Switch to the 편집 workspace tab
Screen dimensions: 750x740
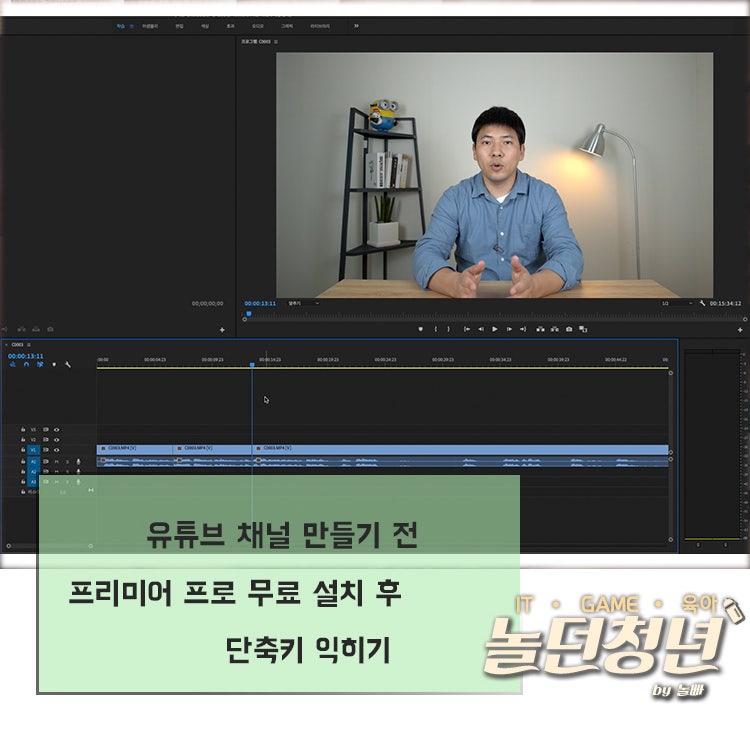coord(179,26)
